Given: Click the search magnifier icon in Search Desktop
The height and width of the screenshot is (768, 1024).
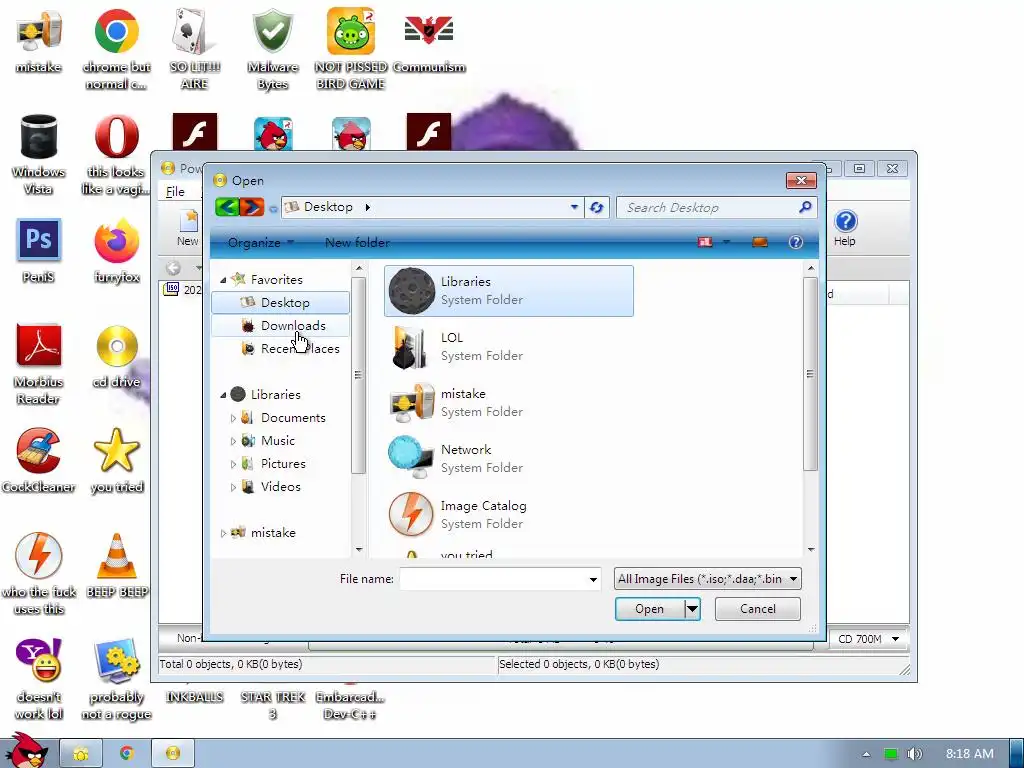Looking at the screenshot, I should pos(805,207).
